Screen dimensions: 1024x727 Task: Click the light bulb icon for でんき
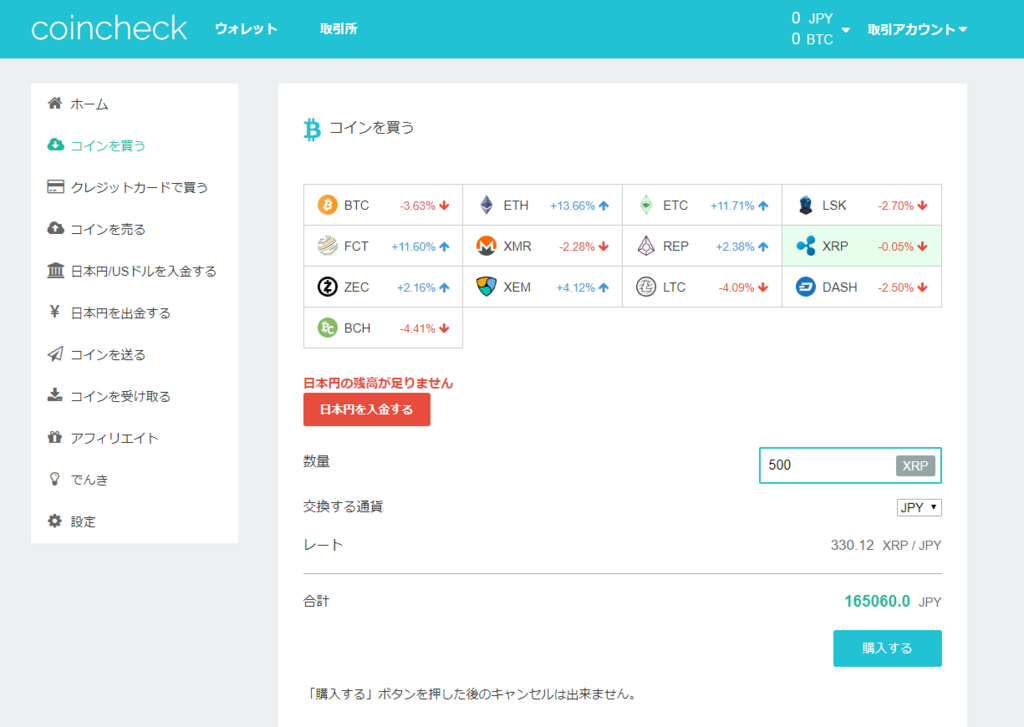55,479
